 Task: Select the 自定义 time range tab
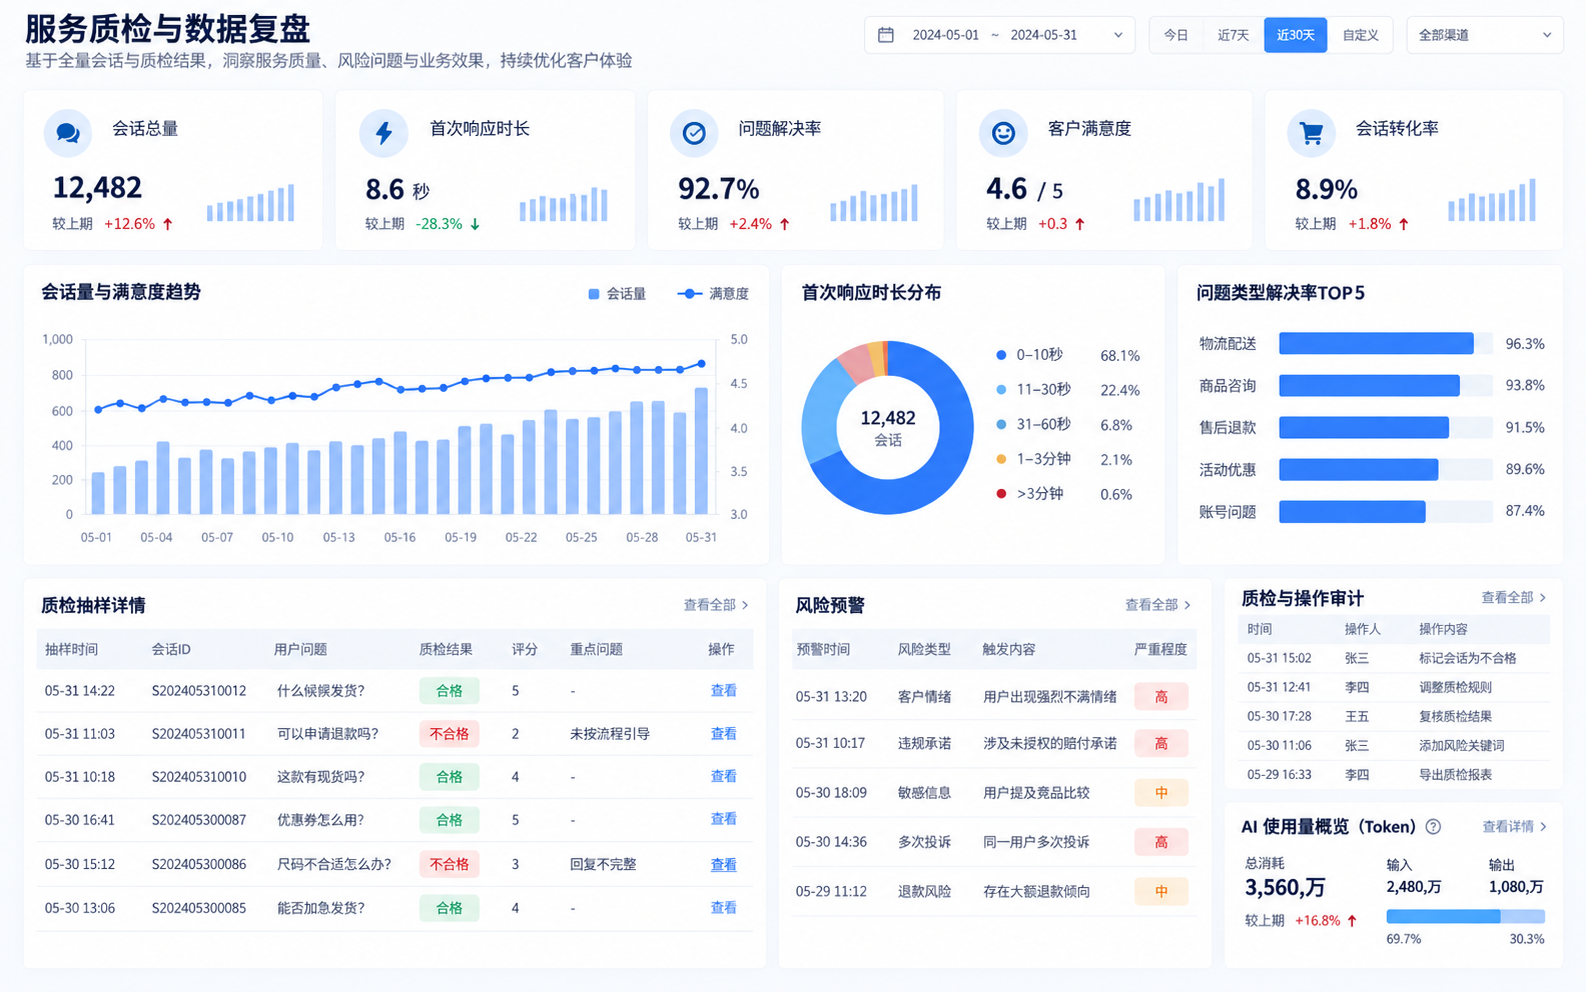[1360, 35]
